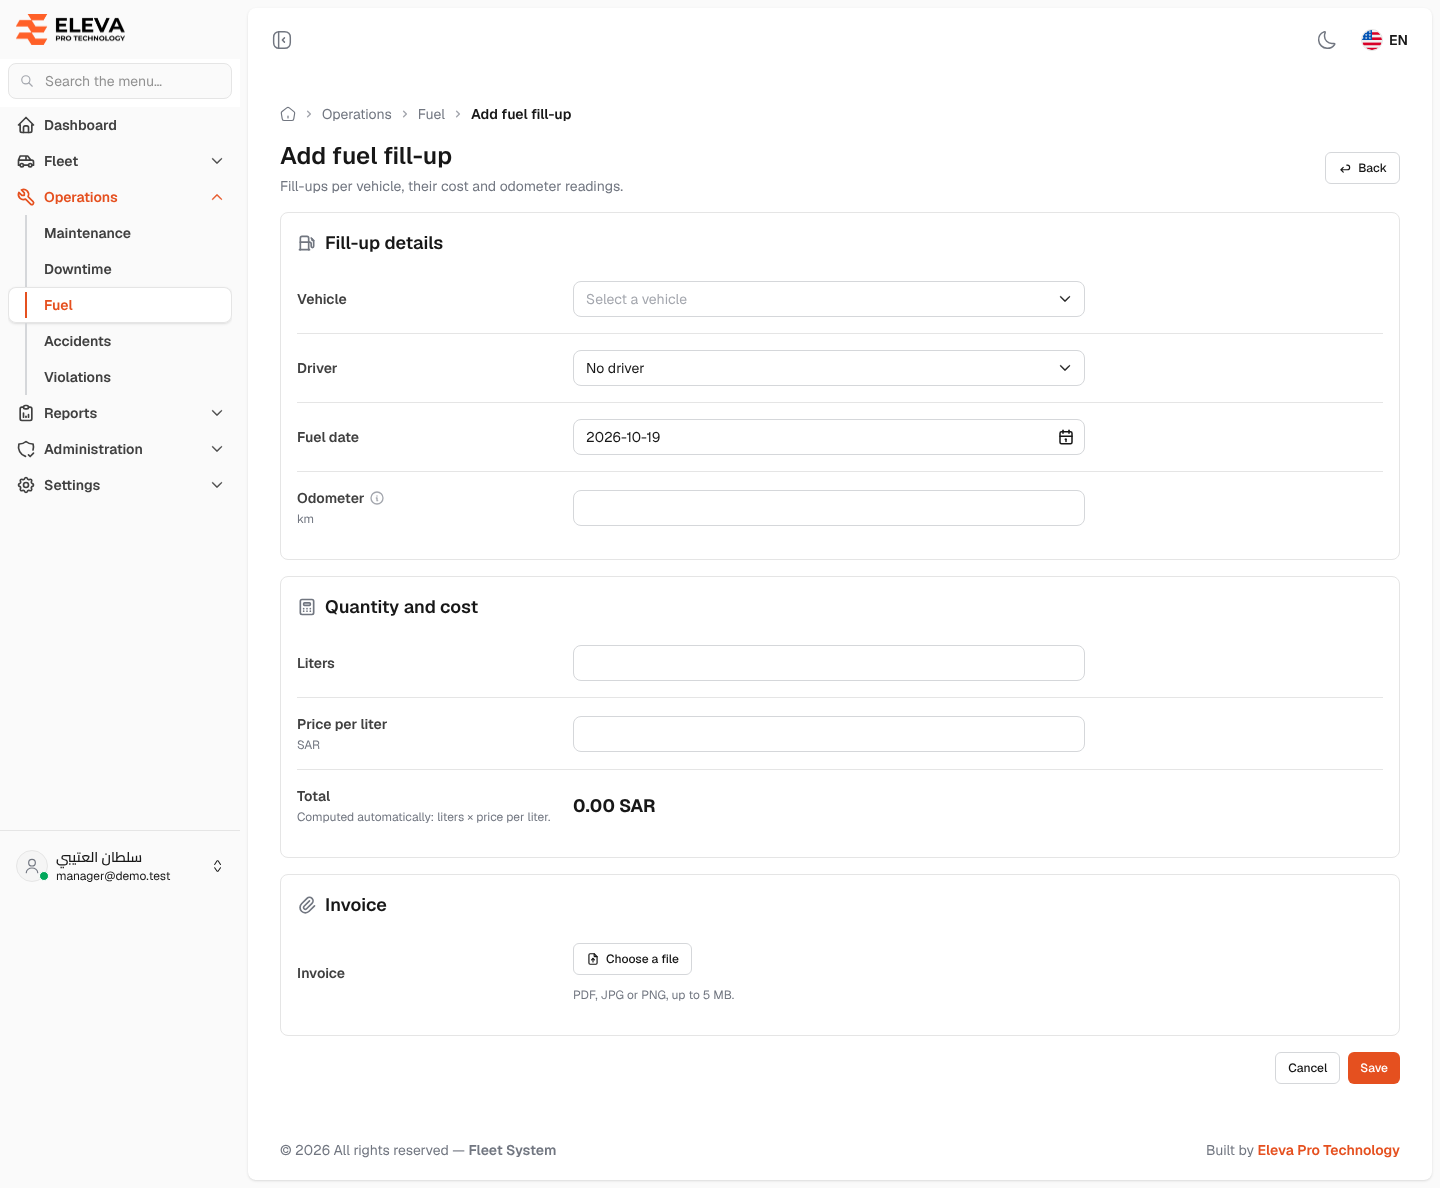Image resolution: width=1440 pixels, height=1188 pixels.
Task: Toggle dark mode via moon icon
Action: [1327, 40]
